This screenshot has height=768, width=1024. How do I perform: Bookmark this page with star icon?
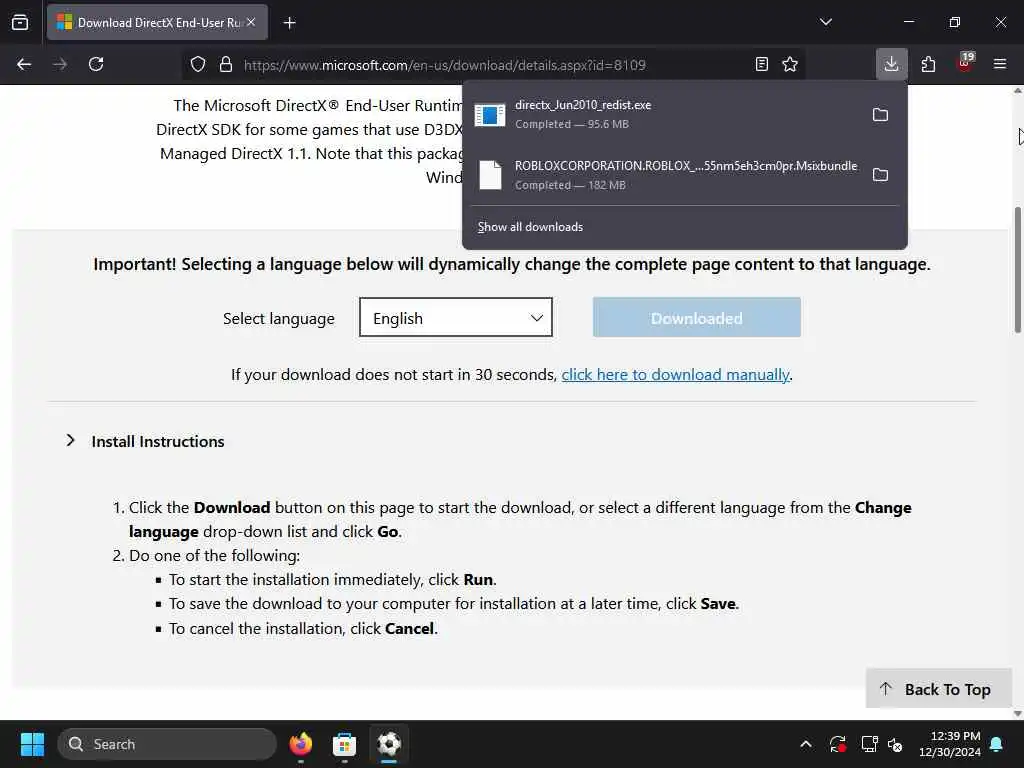(790, 64)
